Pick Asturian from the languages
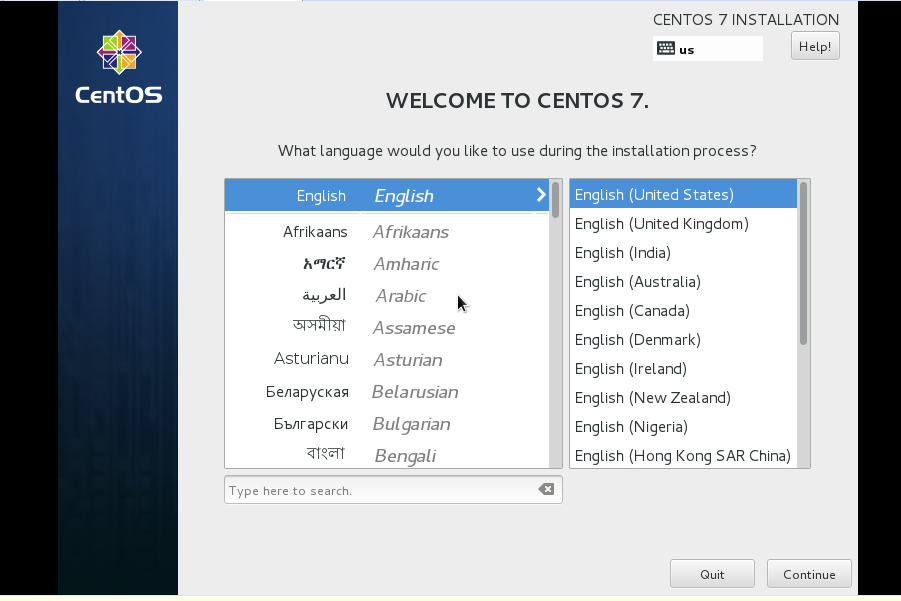Screen dimensions: 901x601 point(387,360)
